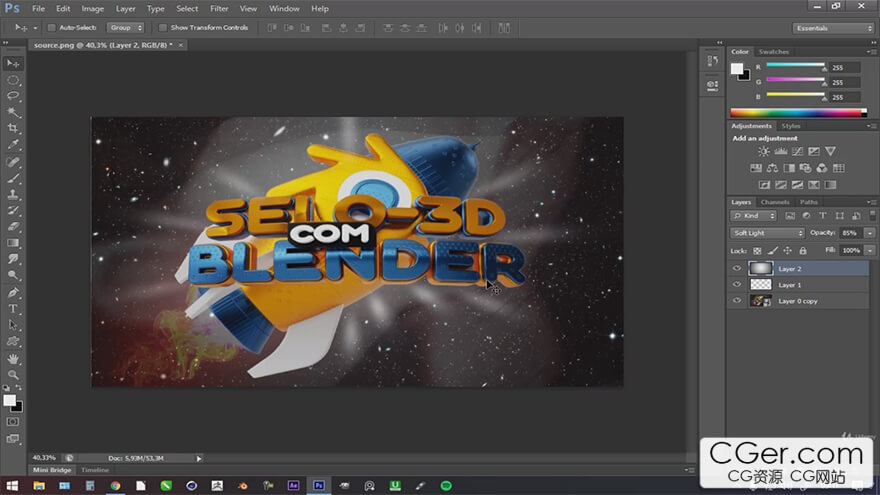Image resolution: width=880 pixels, height=495 pixels.
Task: Add a Levels adjustment
Action: (781, 152)
